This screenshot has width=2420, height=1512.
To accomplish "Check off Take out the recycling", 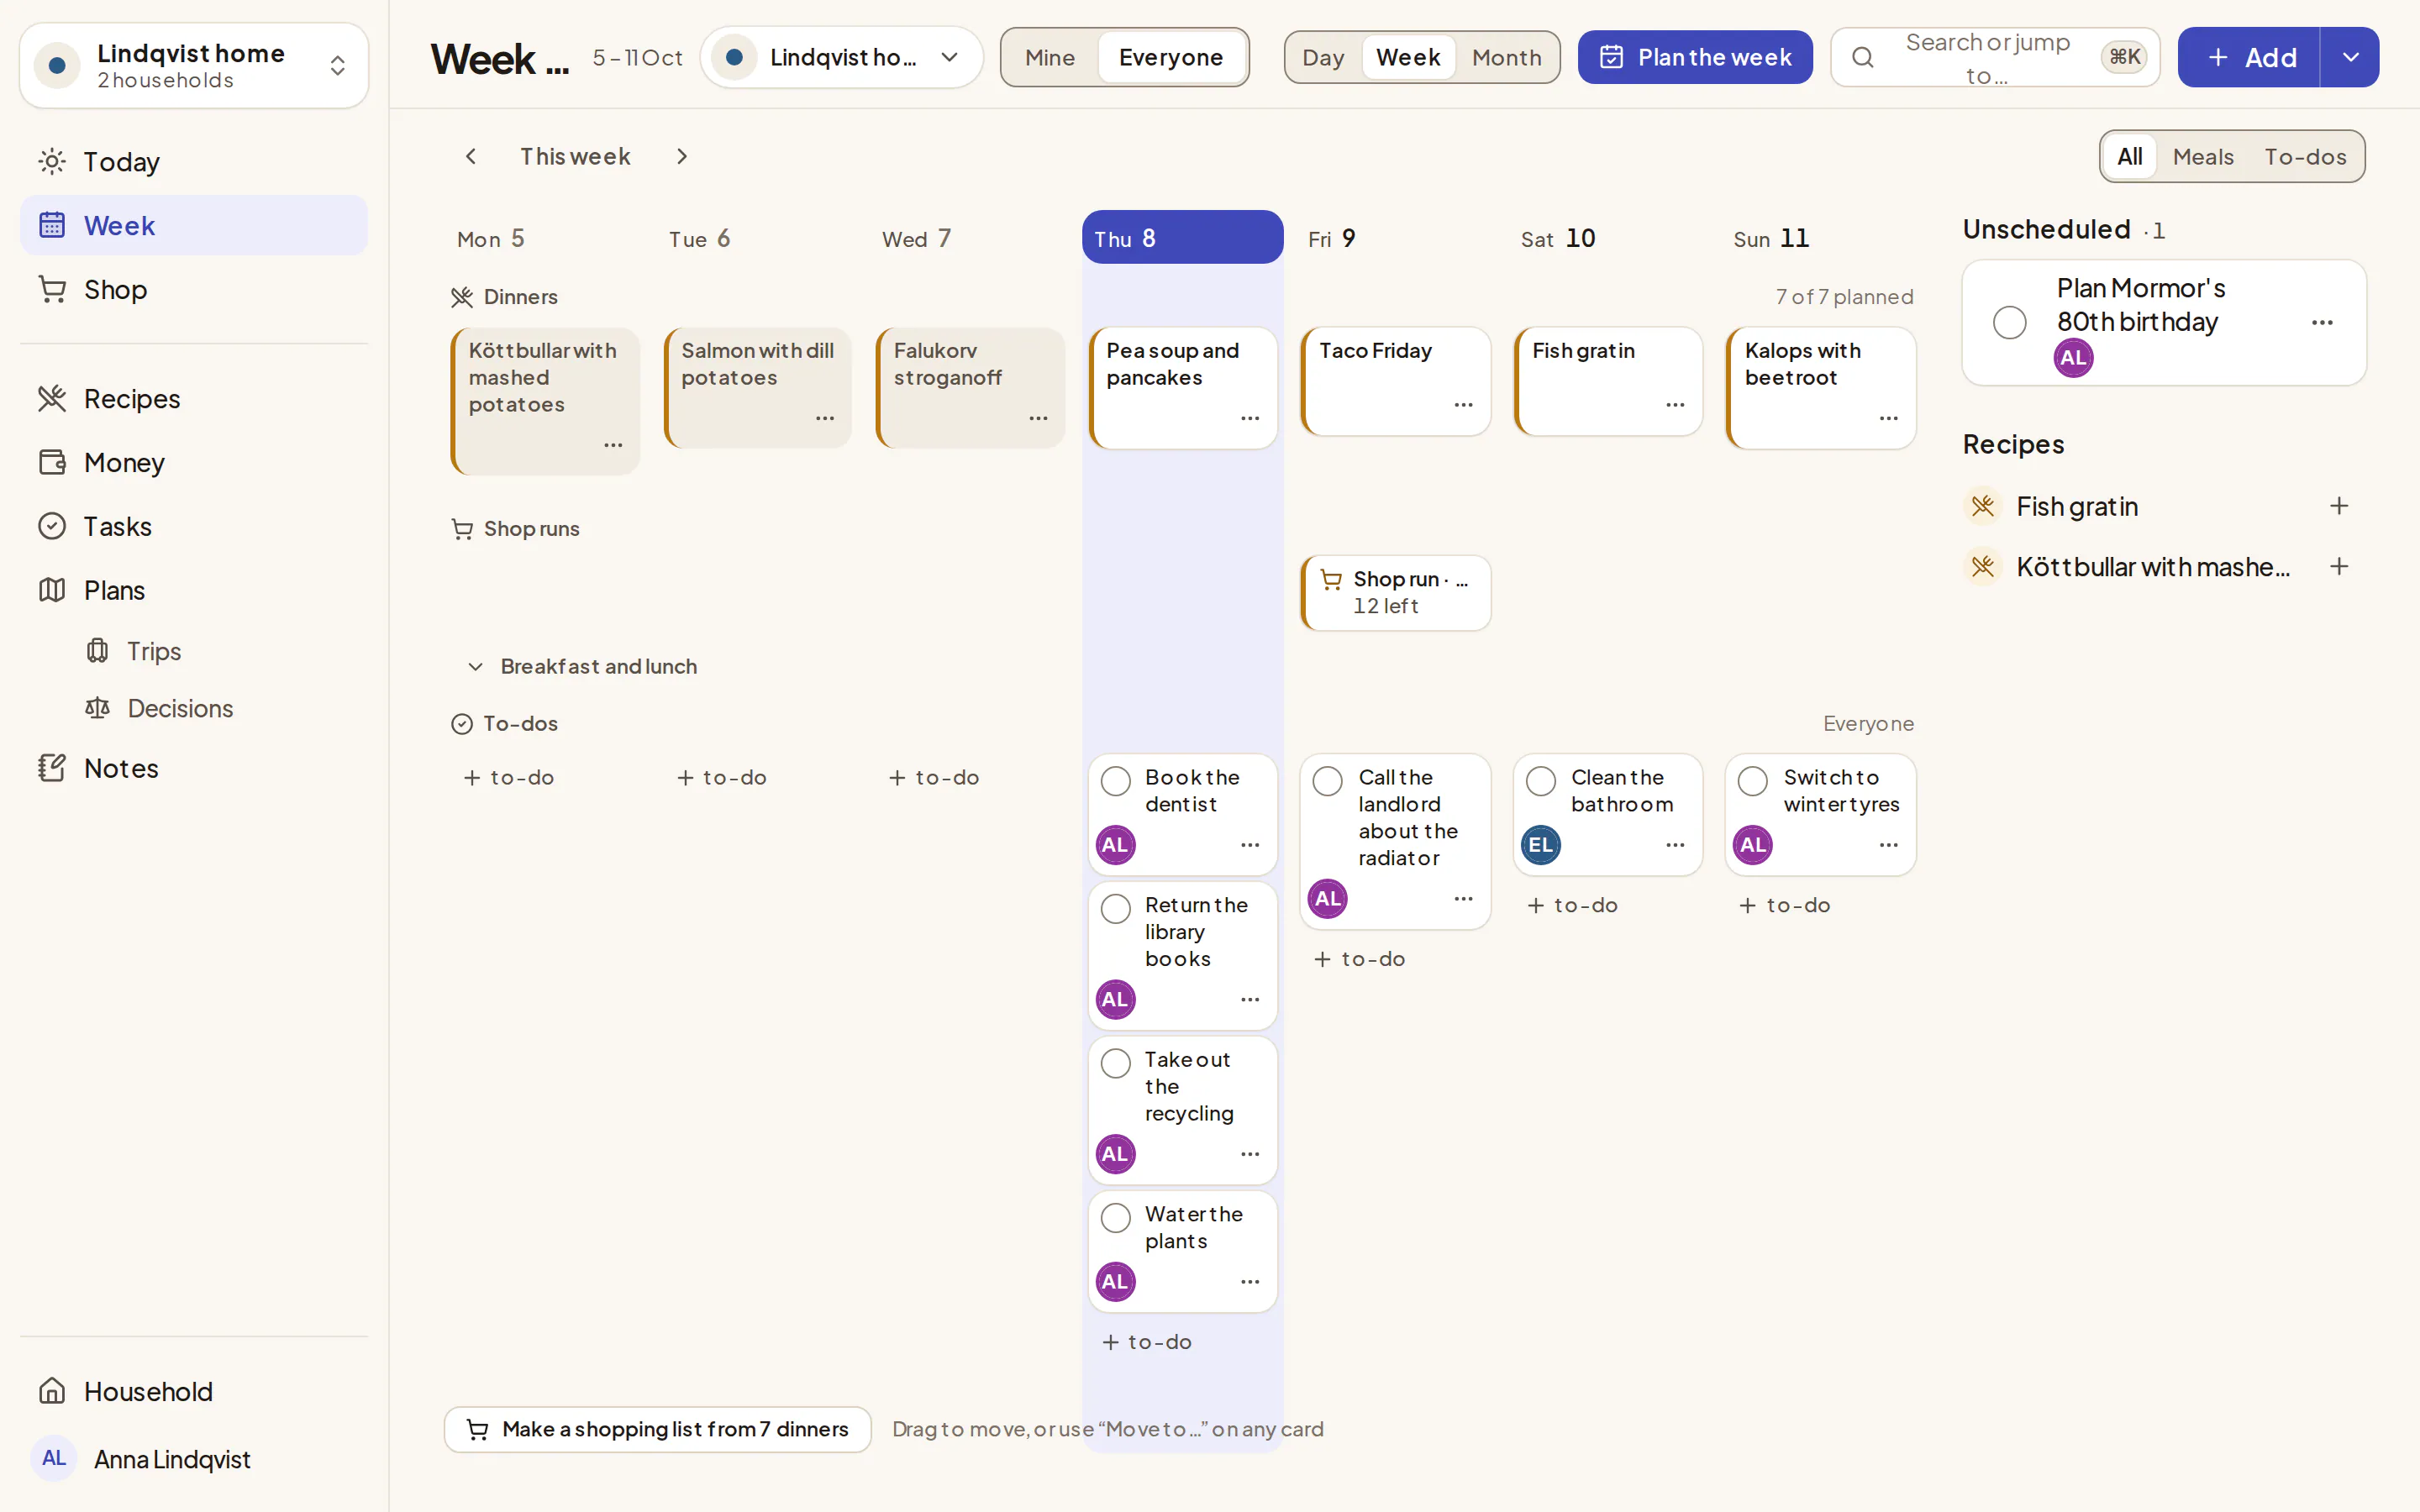I will pyautogui.click(x=1115, y=1063).
